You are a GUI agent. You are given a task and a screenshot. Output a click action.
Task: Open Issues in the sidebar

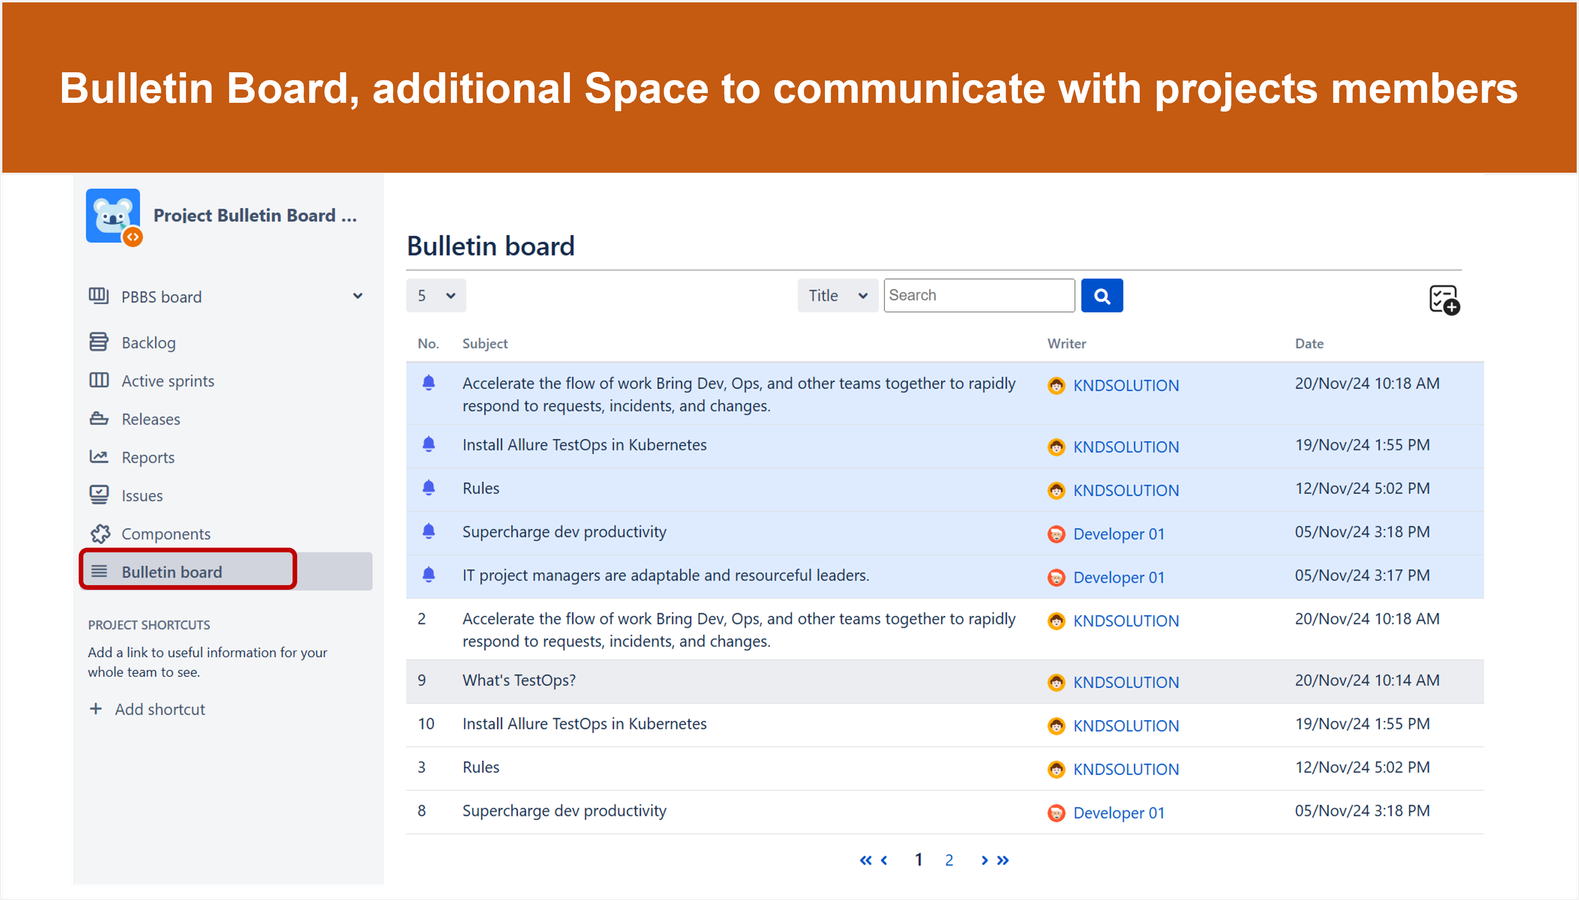click(142, 495)
